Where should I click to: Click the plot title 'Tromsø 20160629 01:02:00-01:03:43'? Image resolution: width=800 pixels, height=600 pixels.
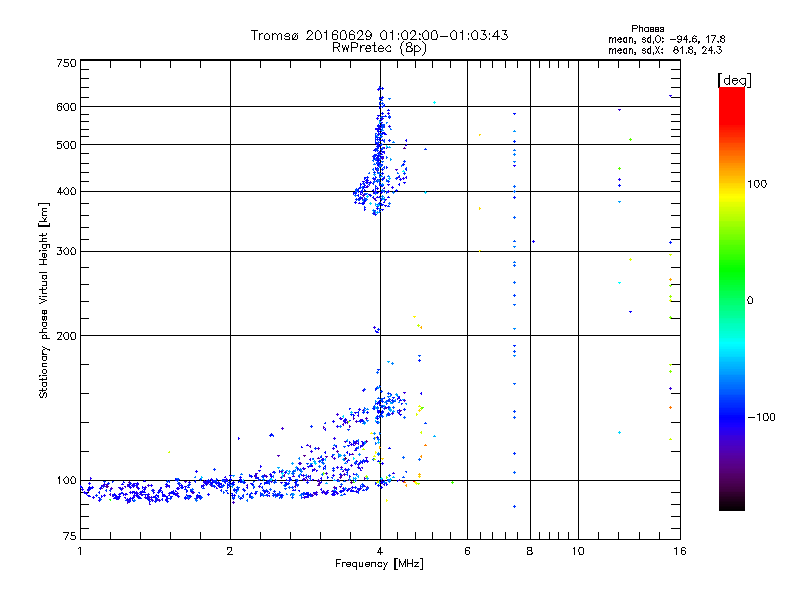coord(379,35)
